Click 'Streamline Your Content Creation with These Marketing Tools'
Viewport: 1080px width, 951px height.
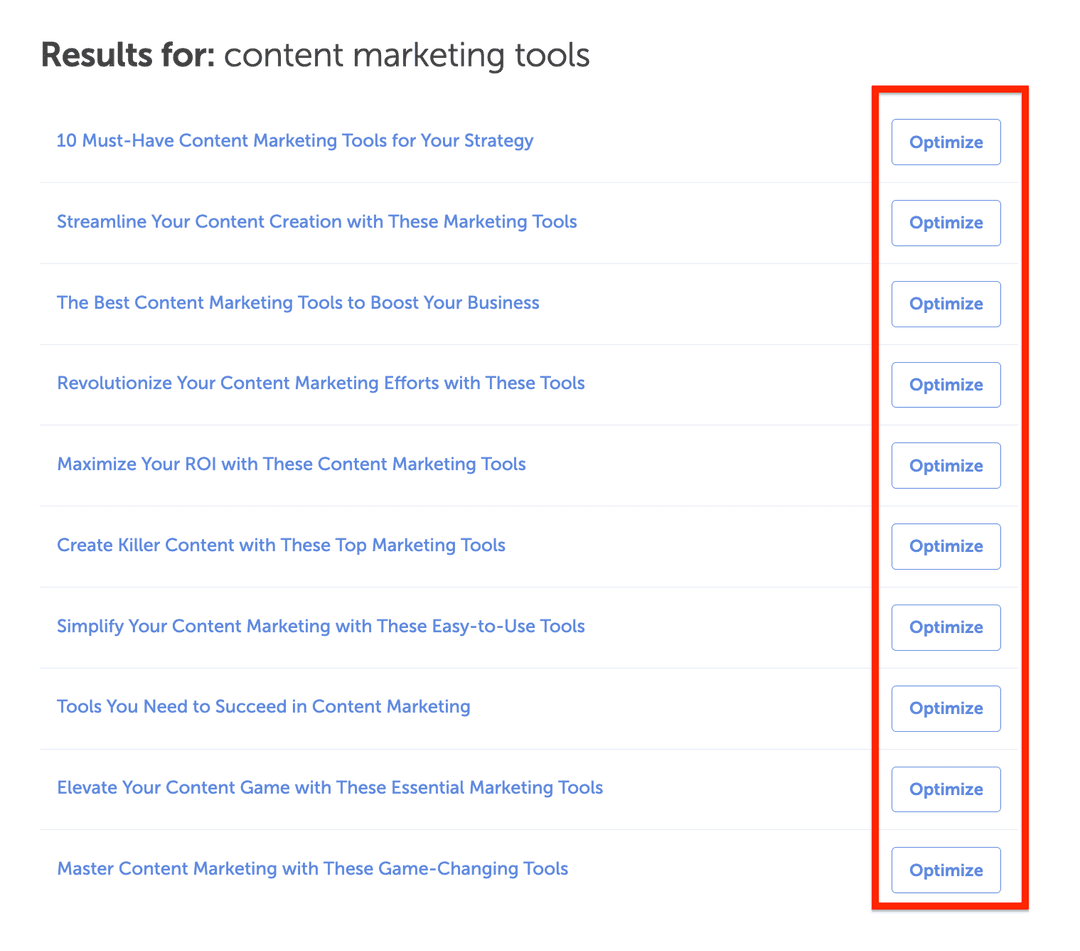click(x=317, y=222)
